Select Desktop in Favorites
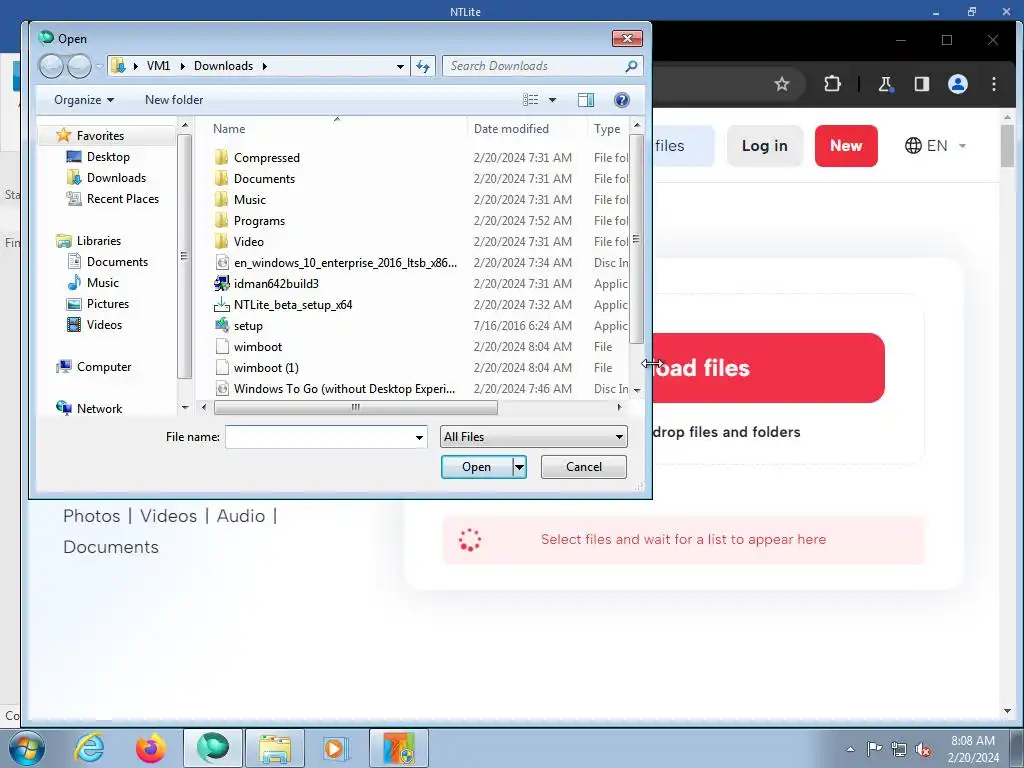 click(x=108, y=157)
